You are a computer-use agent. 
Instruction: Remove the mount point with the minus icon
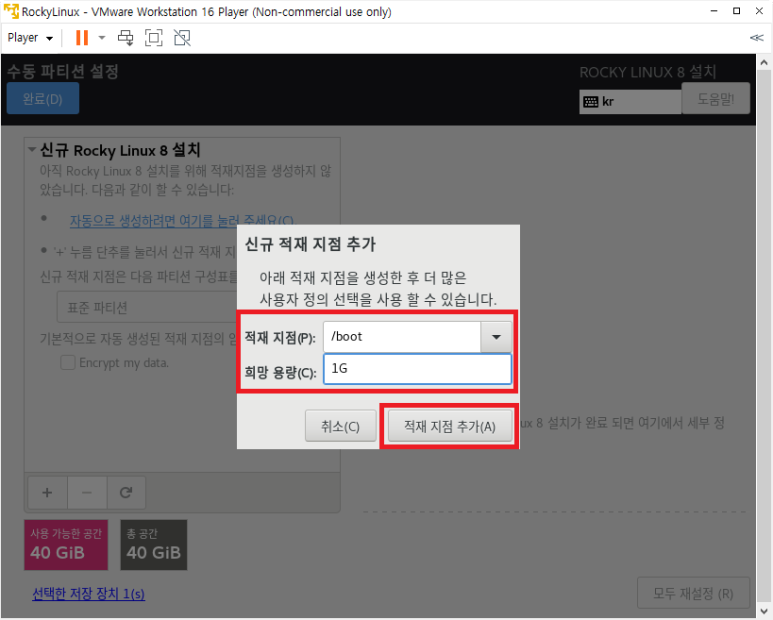[87, 492]
